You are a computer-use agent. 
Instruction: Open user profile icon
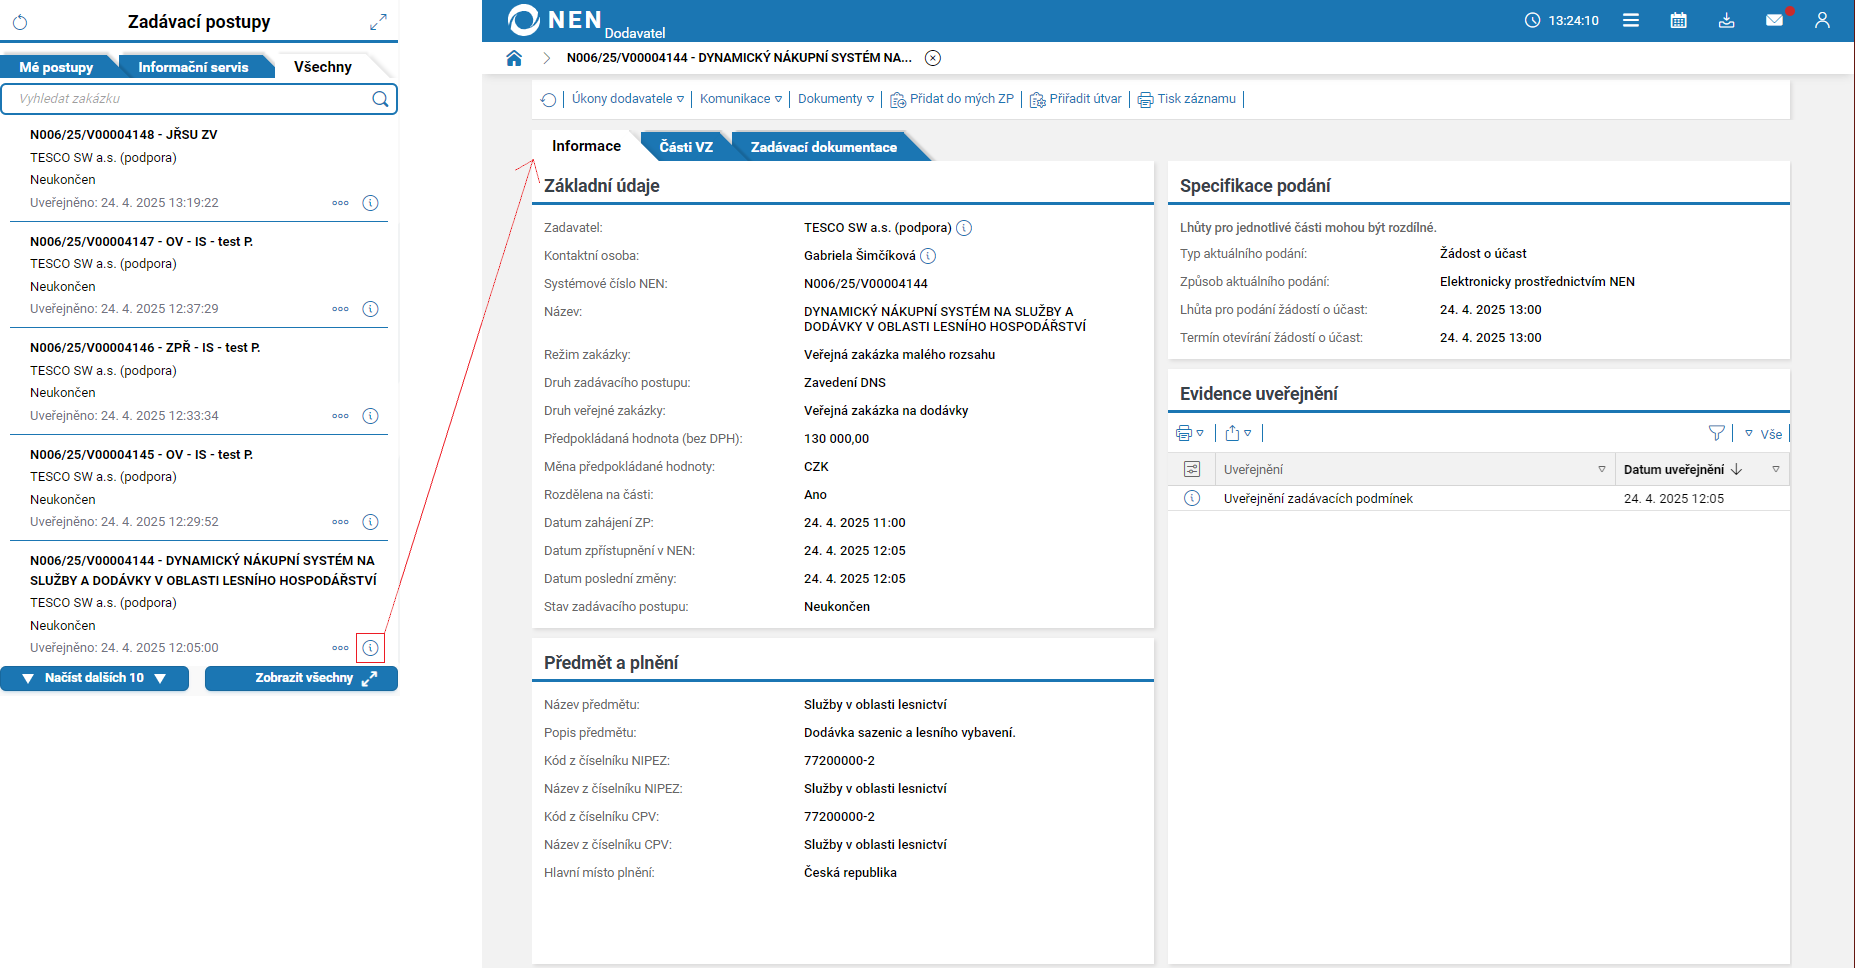coord(1822,20)
